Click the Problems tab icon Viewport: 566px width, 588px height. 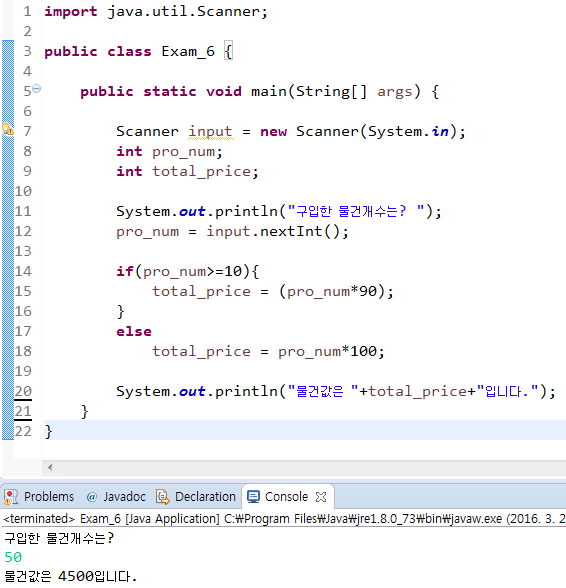[x=11, y=497]
